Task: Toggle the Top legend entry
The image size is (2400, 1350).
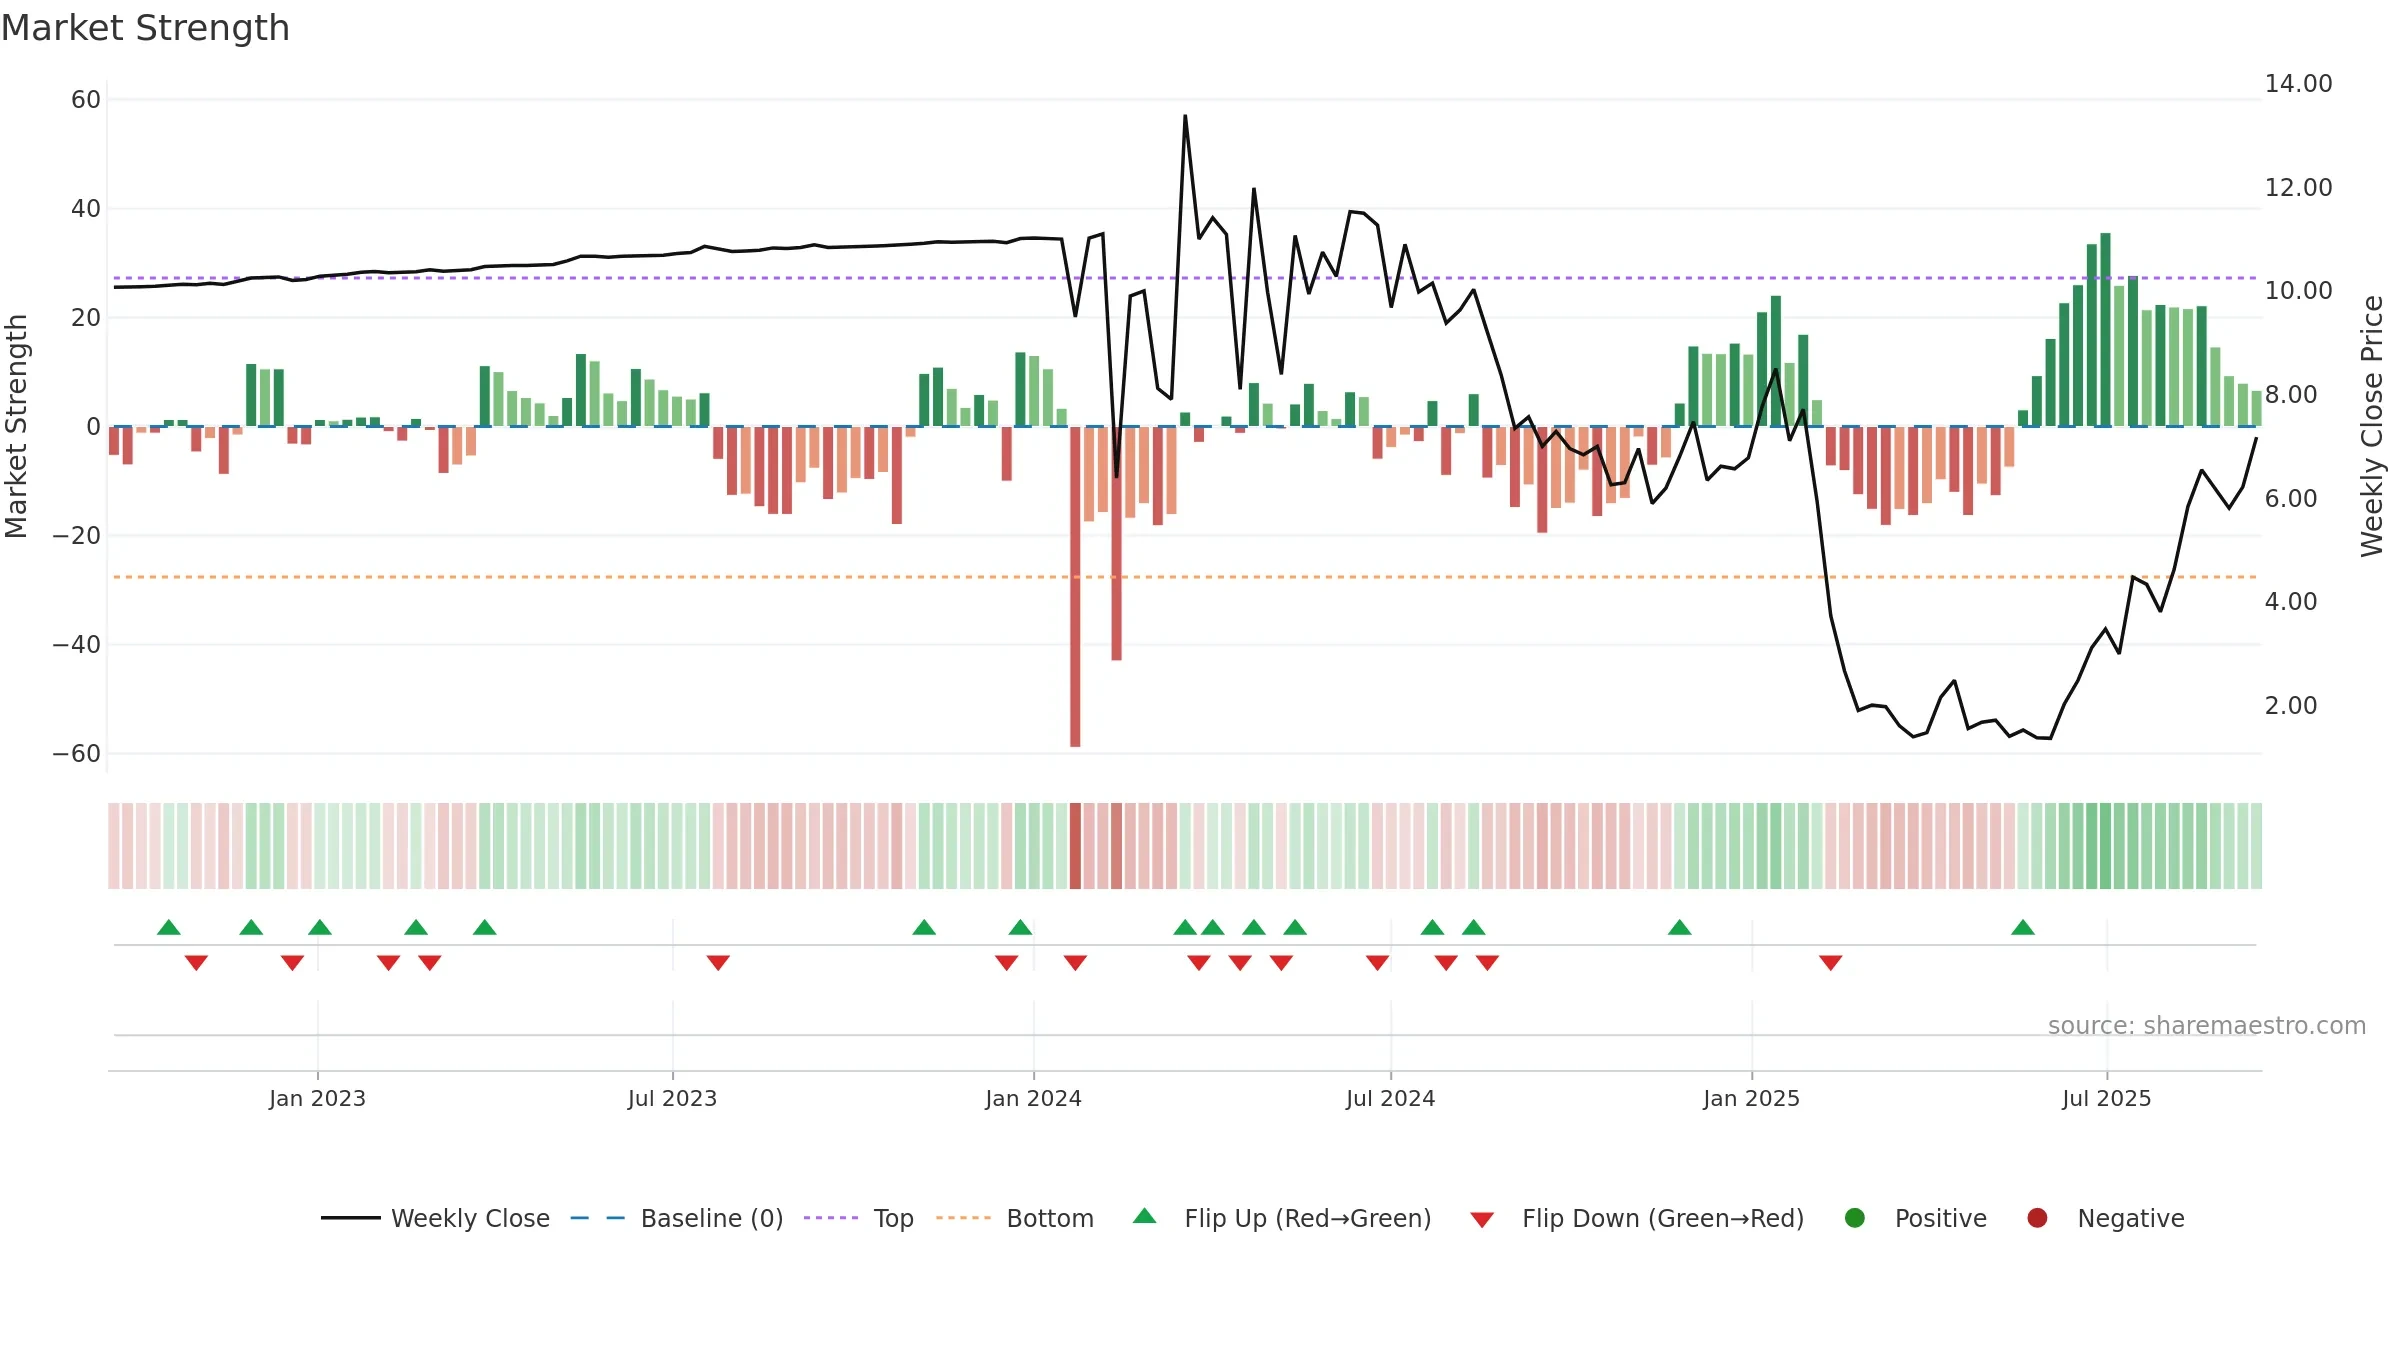Action: click(858, 1218)
